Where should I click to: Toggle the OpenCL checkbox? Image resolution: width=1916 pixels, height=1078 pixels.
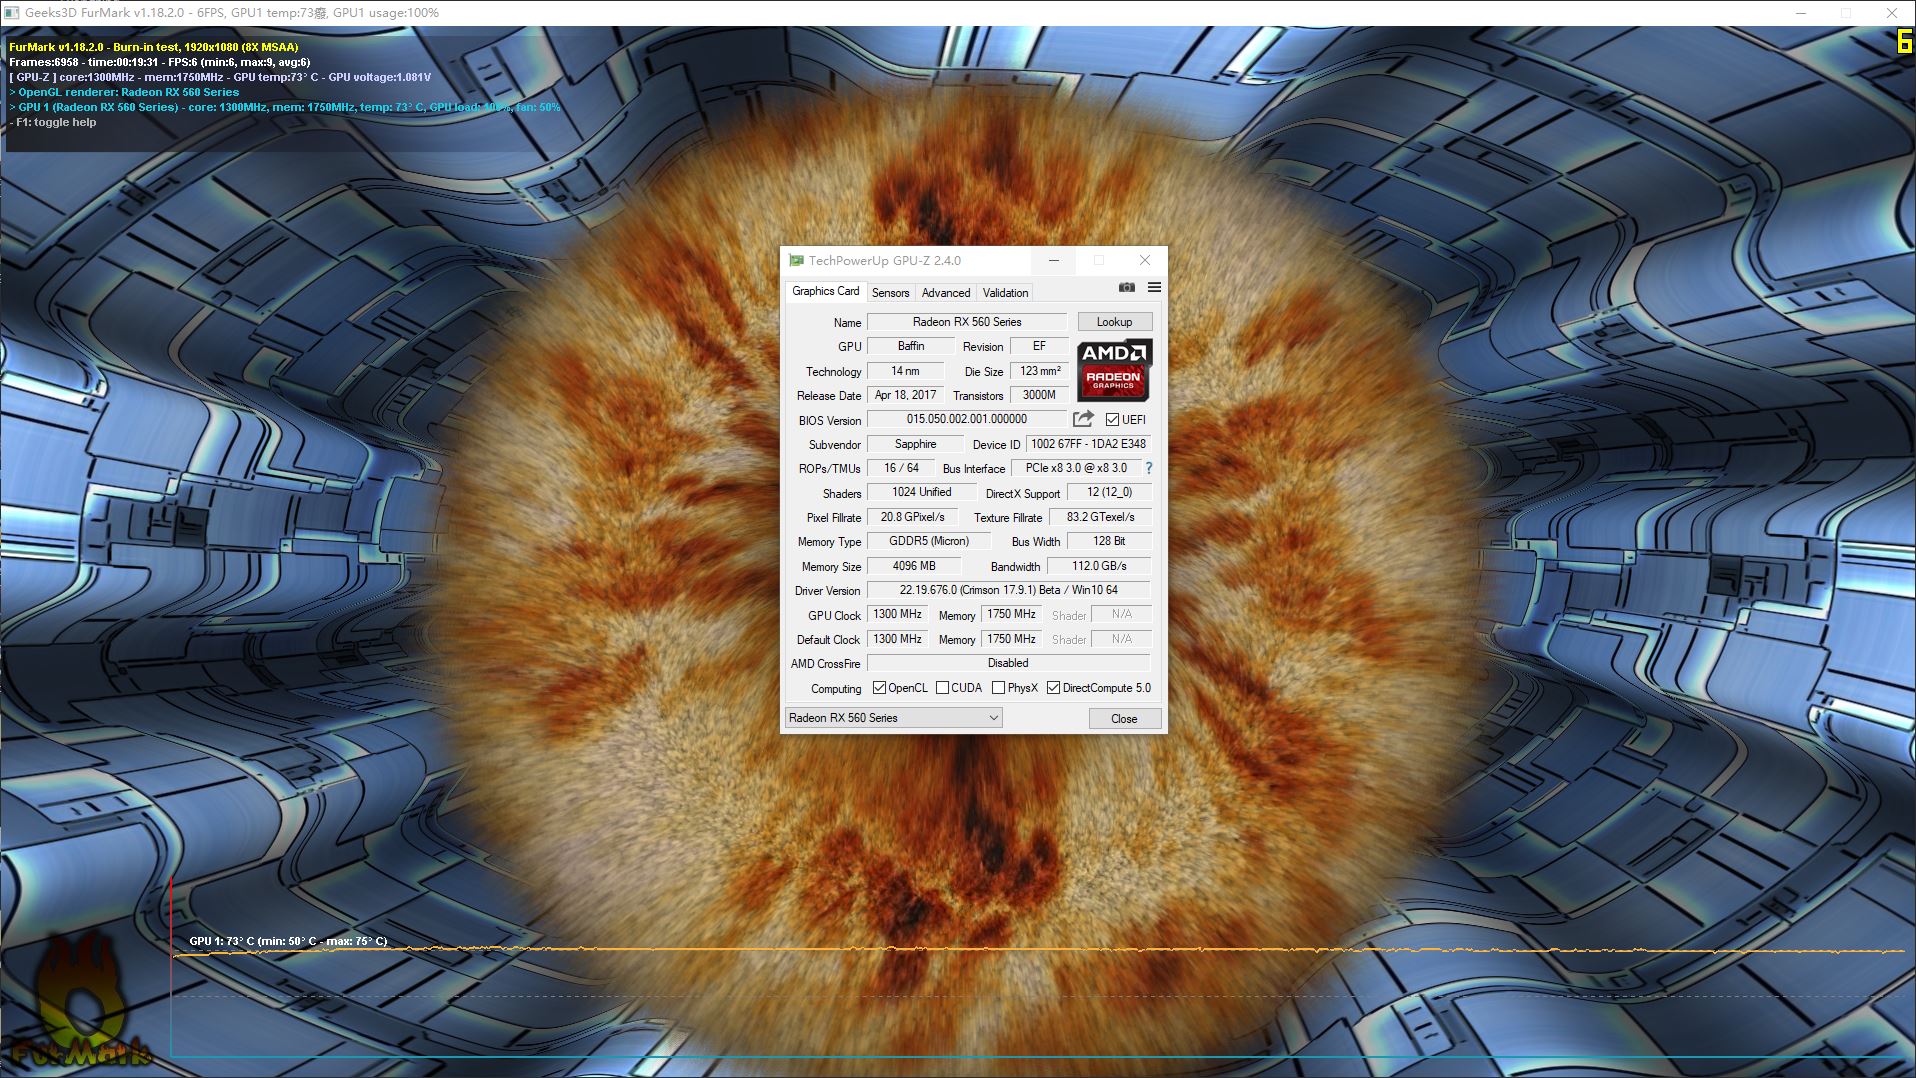coord(879,688)
